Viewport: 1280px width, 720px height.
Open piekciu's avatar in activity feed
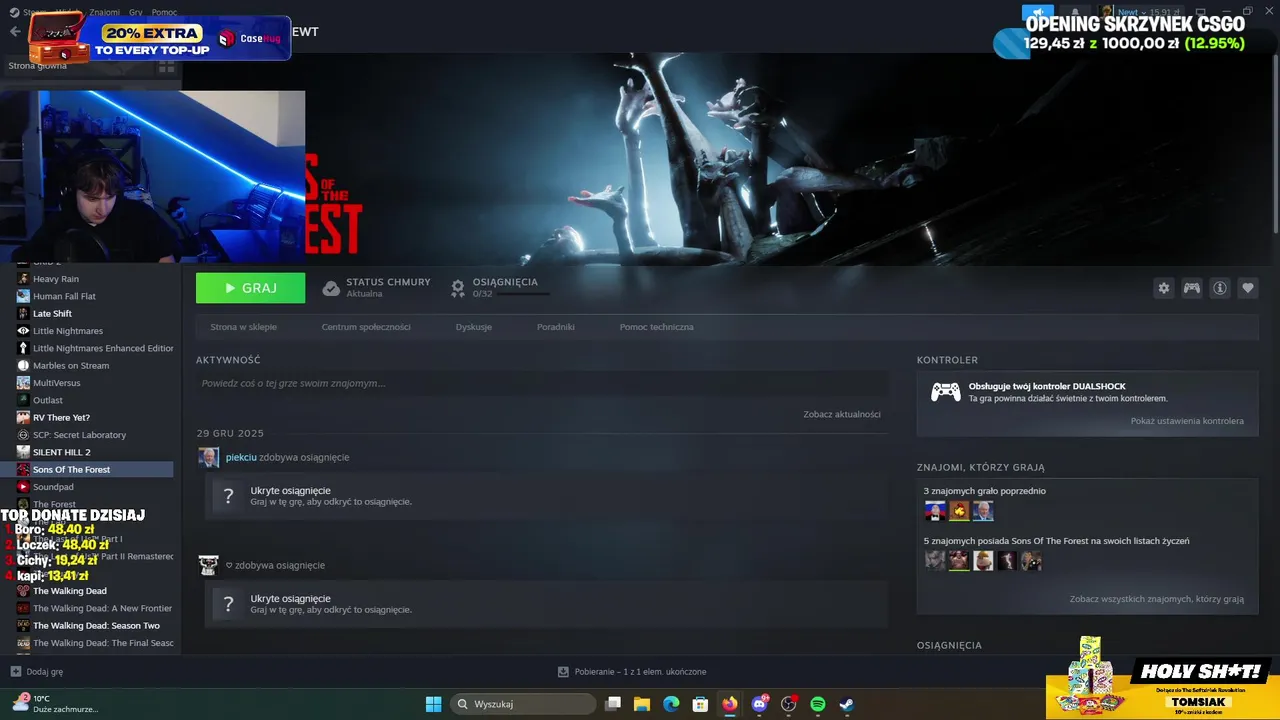209,457
